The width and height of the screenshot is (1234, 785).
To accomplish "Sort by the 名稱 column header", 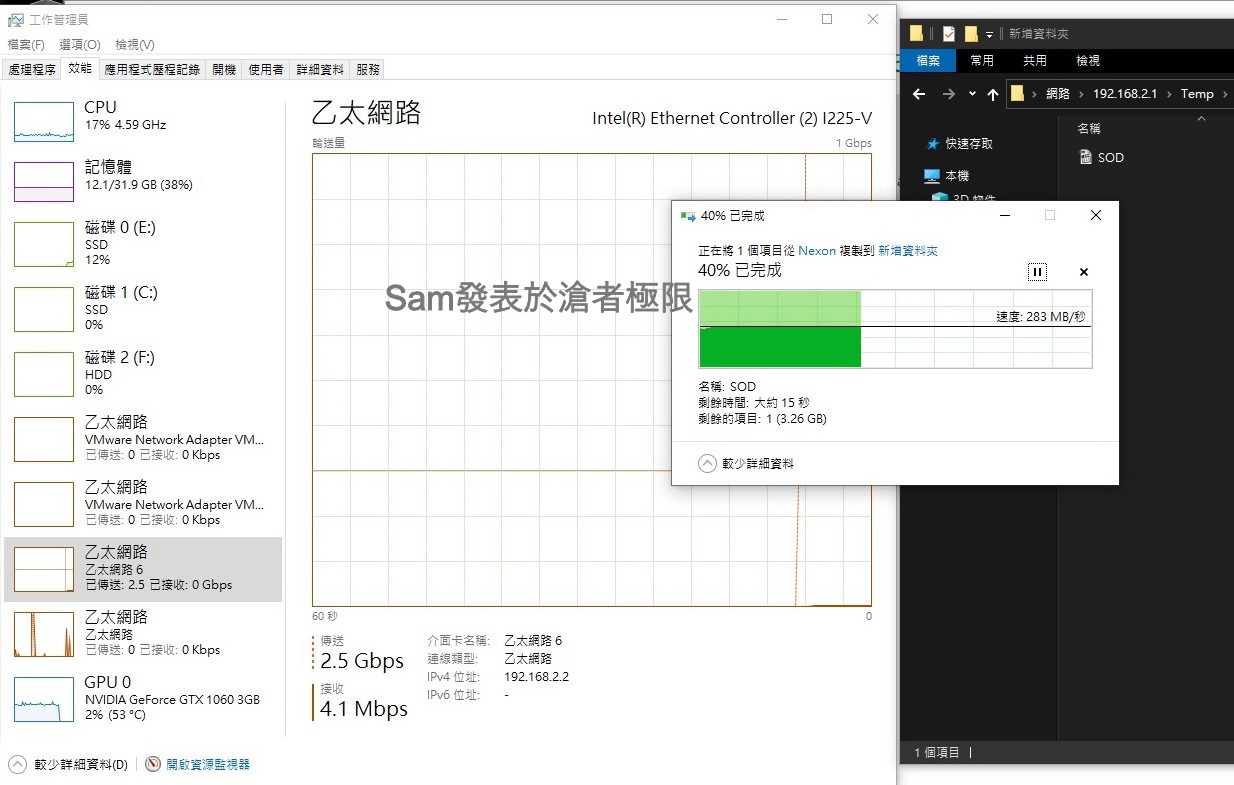I will 1089,129.
